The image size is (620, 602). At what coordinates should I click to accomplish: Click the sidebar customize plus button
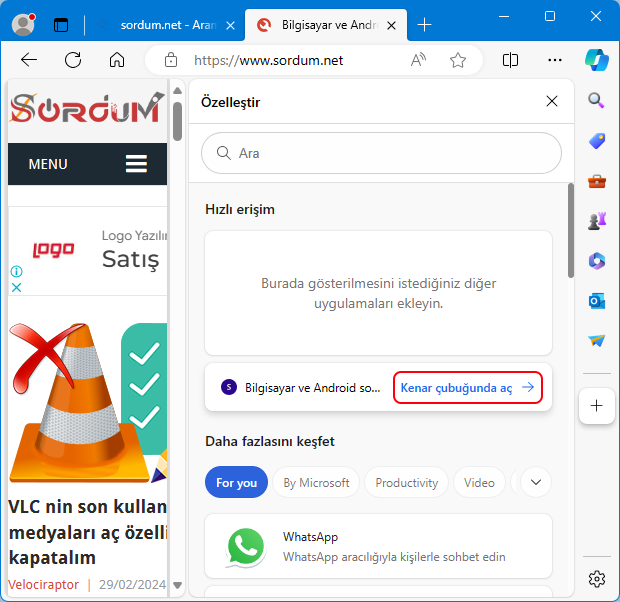[x=596, y=406]
